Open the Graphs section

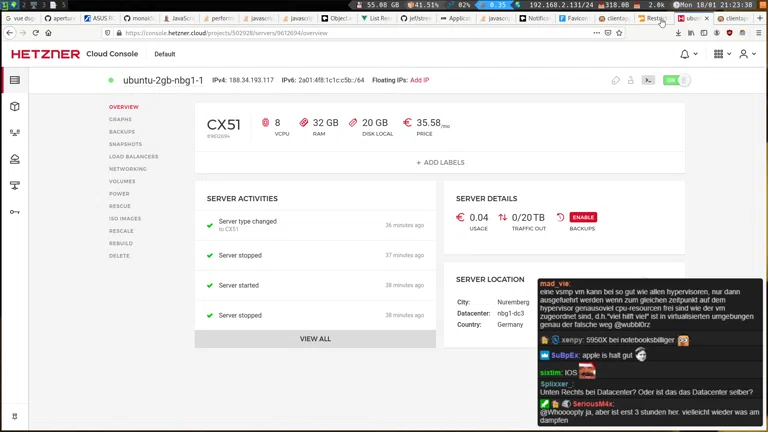pos(120,120)
